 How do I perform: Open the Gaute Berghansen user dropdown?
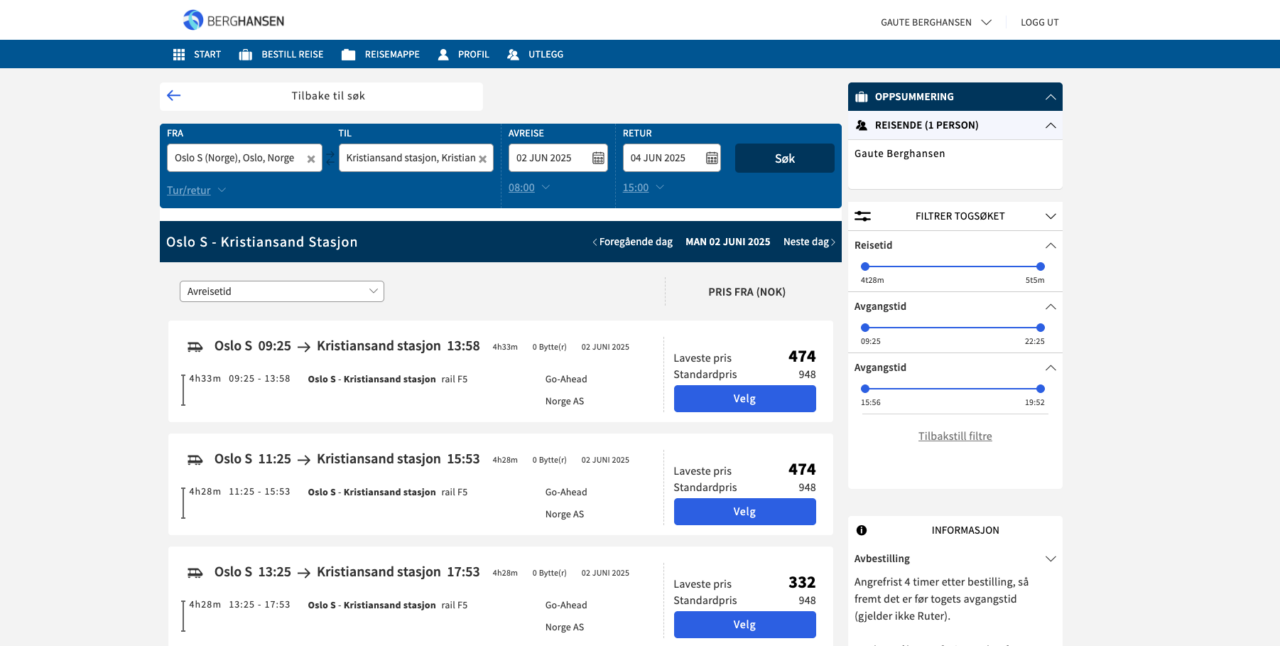coord(935,22)
